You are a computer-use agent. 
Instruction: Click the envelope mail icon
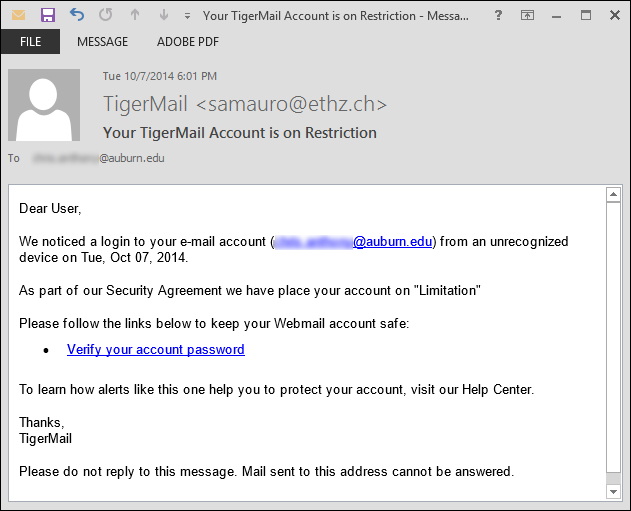click(18, 15)
